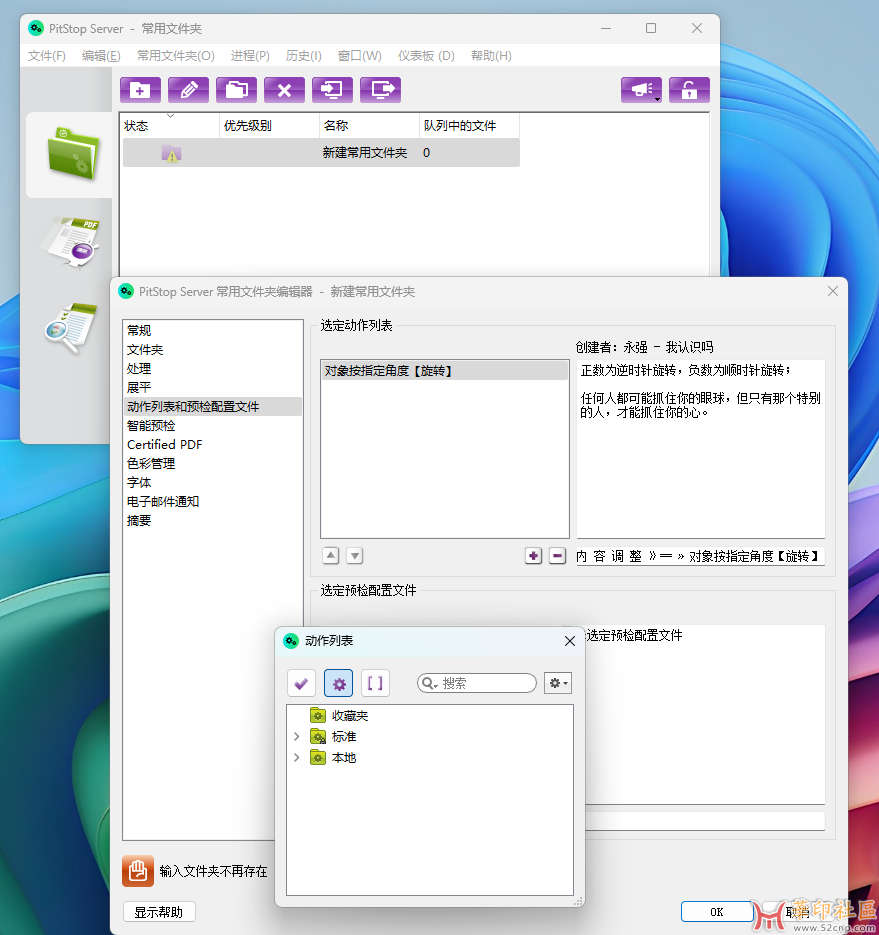This screenshot has width=879, height=935.
Task: Expand the 标准 folder in tree
Action: [x=296, y=737]
